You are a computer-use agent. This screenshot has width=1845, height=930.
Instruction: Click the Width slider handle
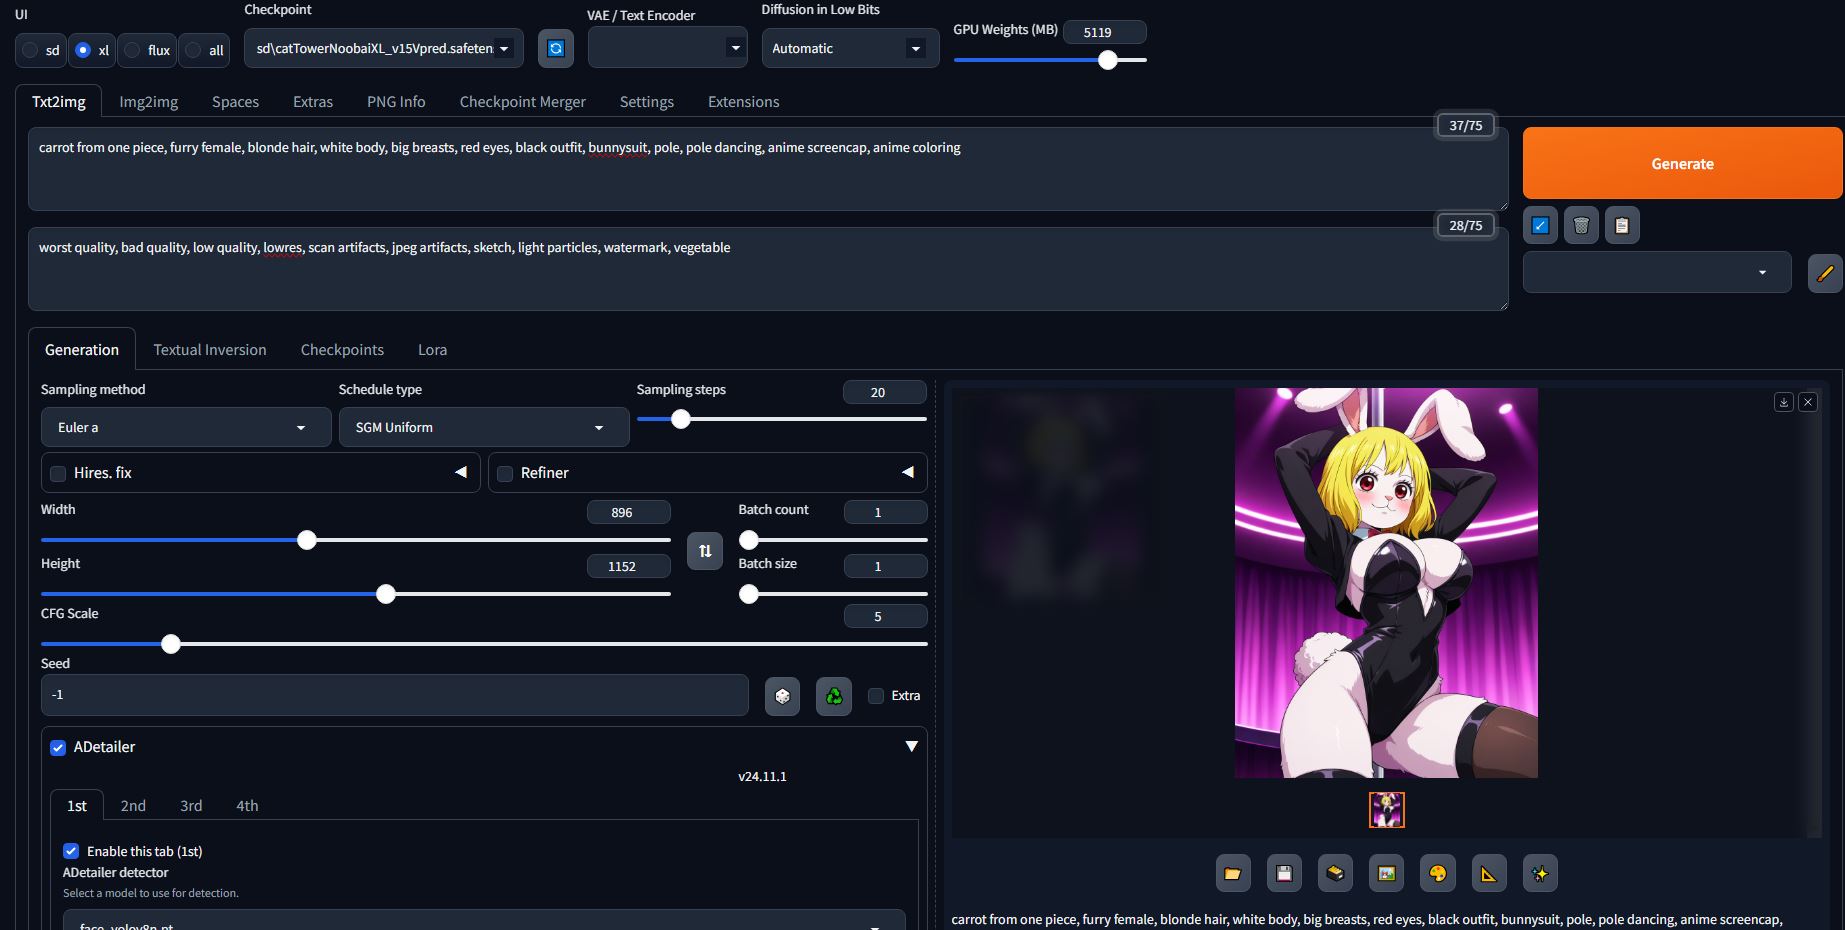307,540
